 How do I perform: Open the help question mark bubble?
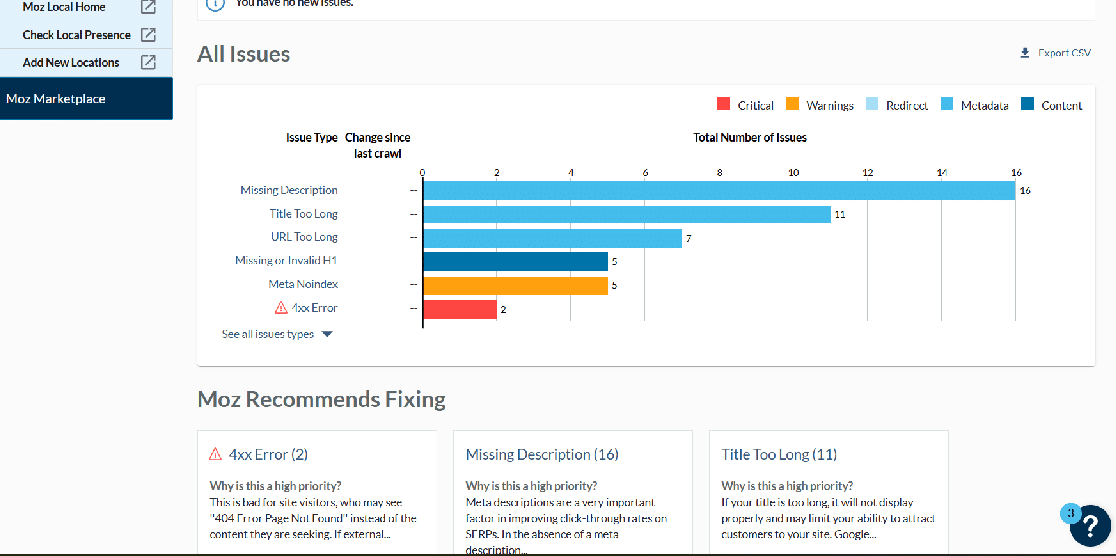click(1090, 526)
